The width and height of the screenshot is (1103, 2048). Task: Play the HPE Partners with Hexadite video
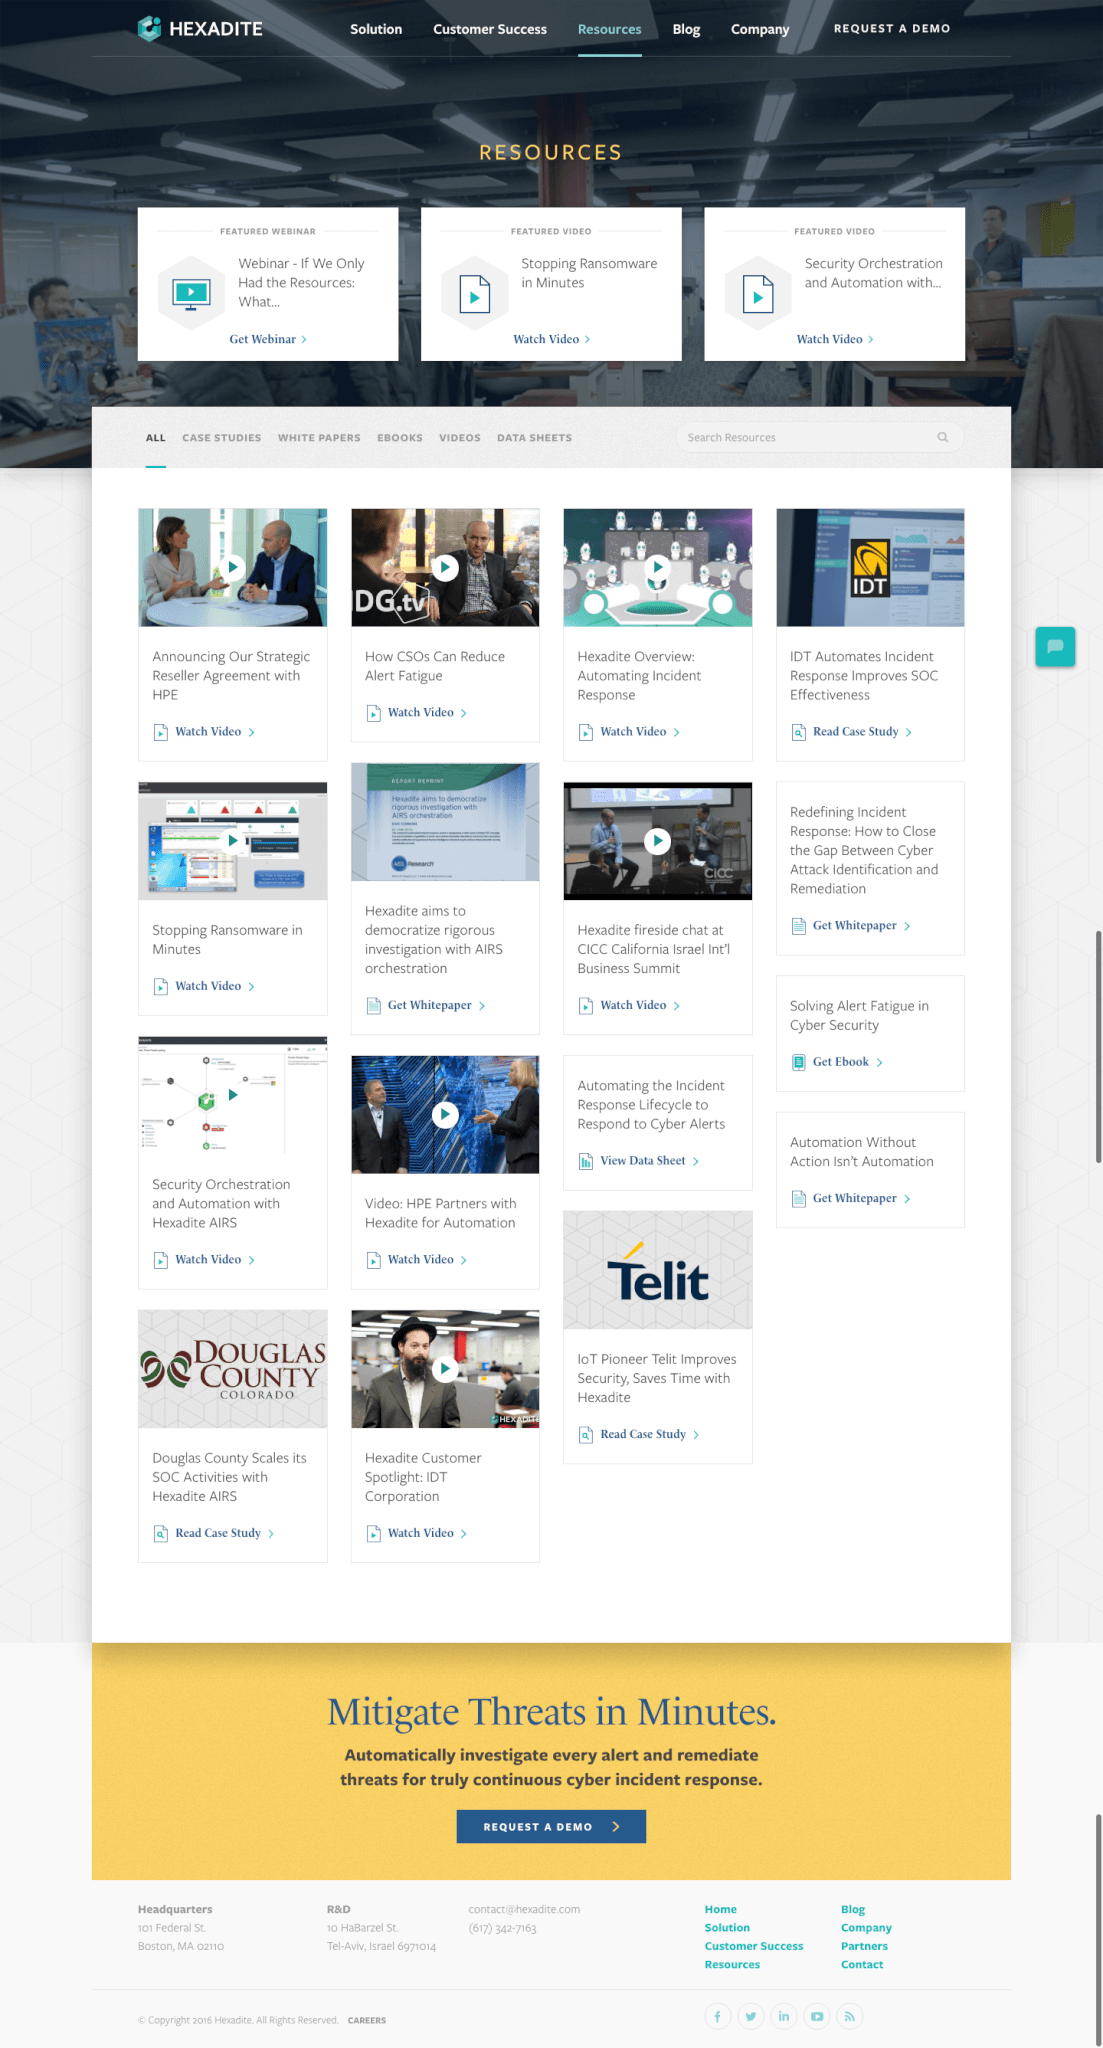click(445, 1114)
